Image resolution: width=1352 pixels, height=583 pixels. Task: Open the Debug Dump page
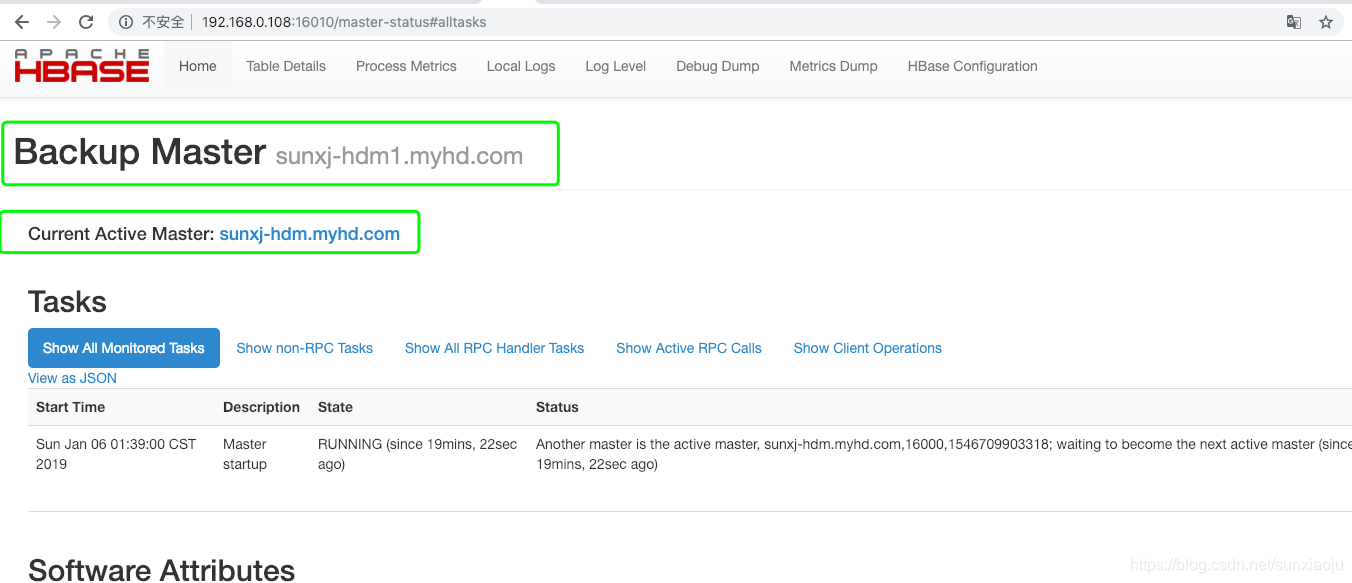click(718, 66)
